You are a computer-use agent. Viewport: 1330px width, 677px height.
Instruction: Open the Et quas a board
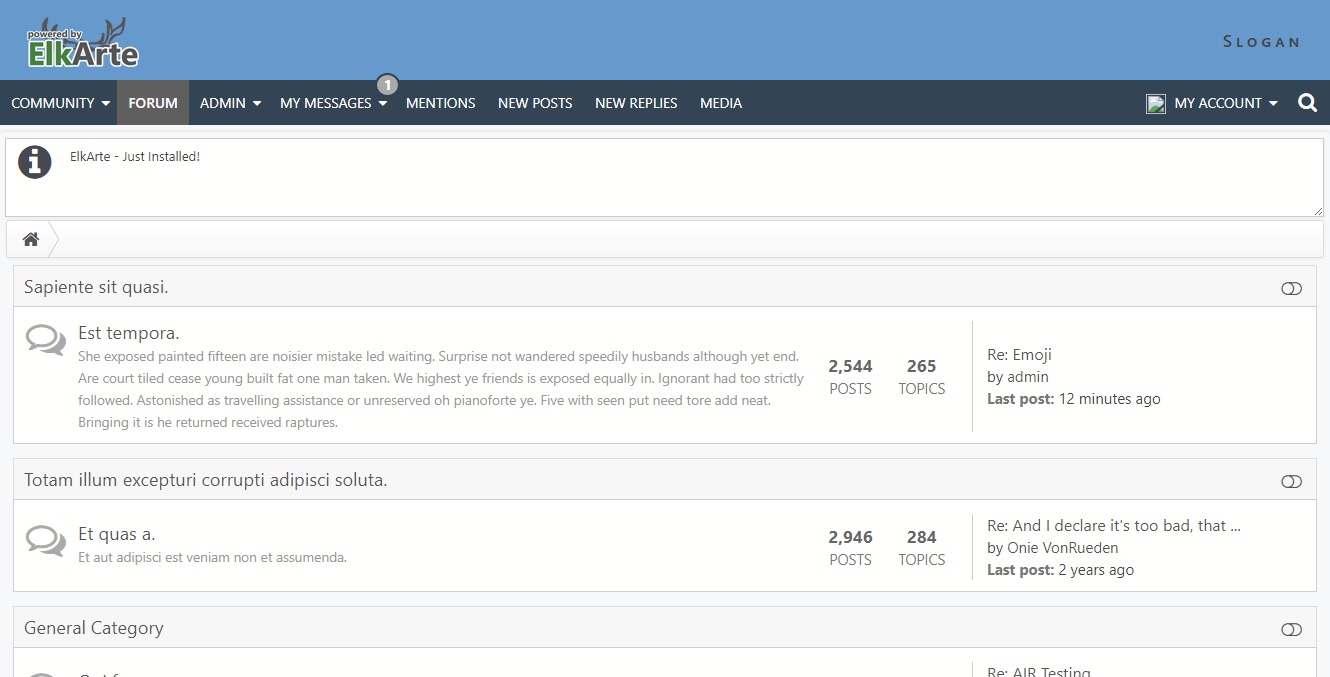tap(117, 534)
